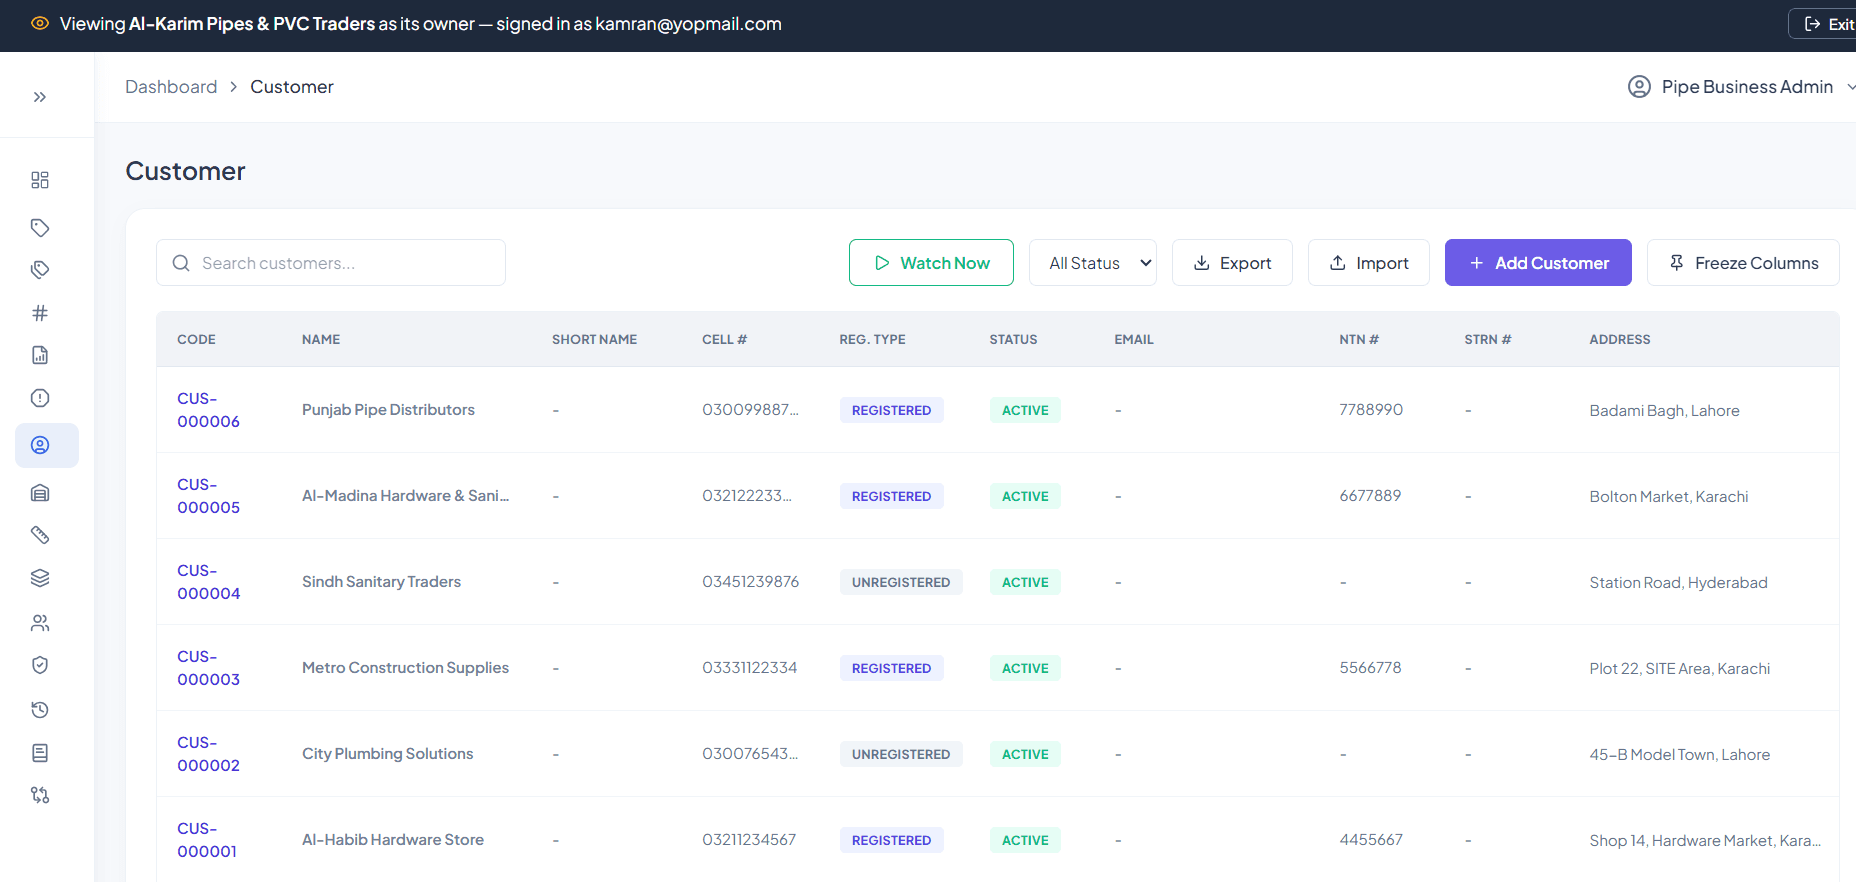Click UNREGISTERED badge for Sindh Sanitary Traders
The height and width of the screenshot is (882, 1856).
(x=901, y=582)
